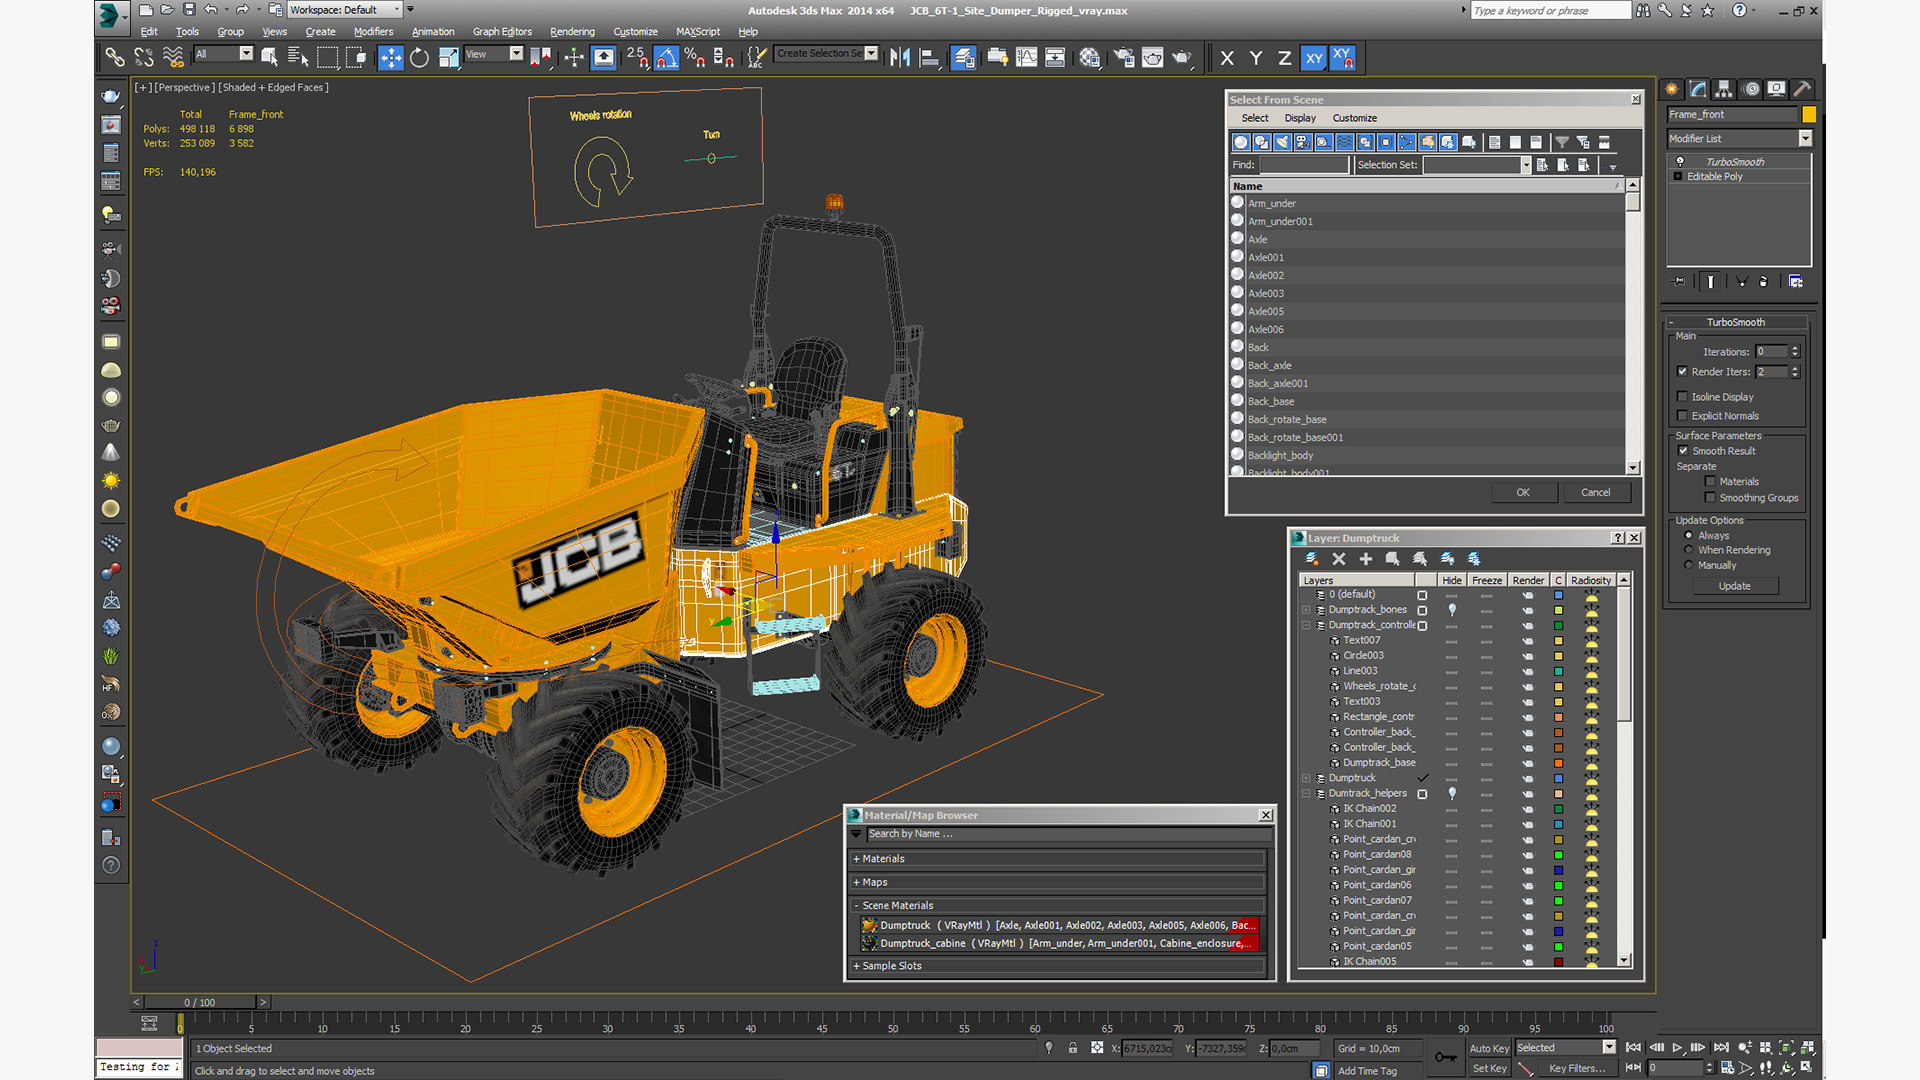Image resolution: width=1920 pixels, height=1080 pixels.
Task: Toggle the Smooth Result checkbox
Action: [x=1683, y=450]
